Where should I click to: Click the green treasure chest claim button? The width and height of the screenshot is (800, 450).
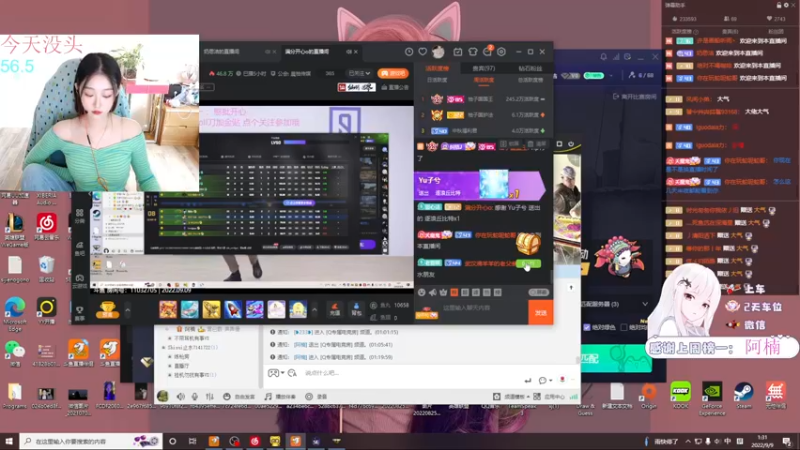528,264
